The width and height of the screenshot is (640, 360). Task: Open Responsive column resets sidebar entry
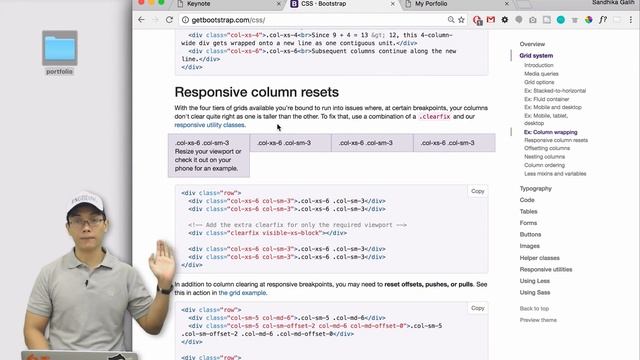pyautogui.click(x=556, y=140)
